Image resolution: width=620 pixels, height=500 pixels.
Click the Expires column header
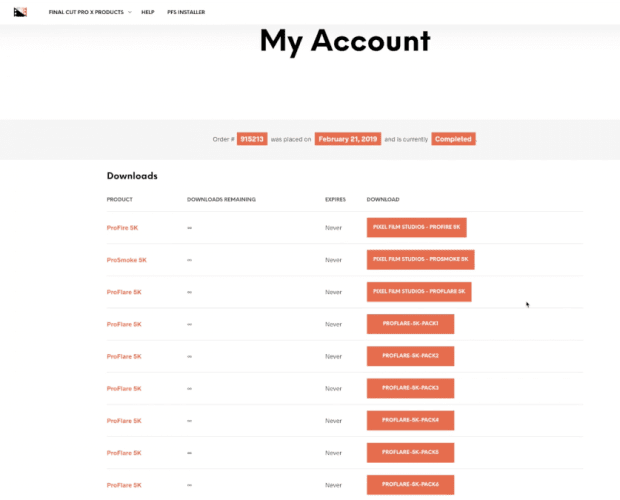335,200
